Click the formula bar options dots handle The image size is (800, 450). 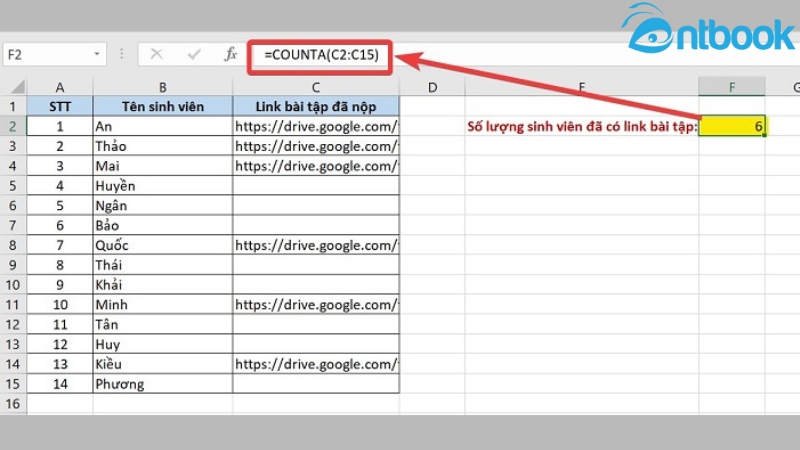121,54
